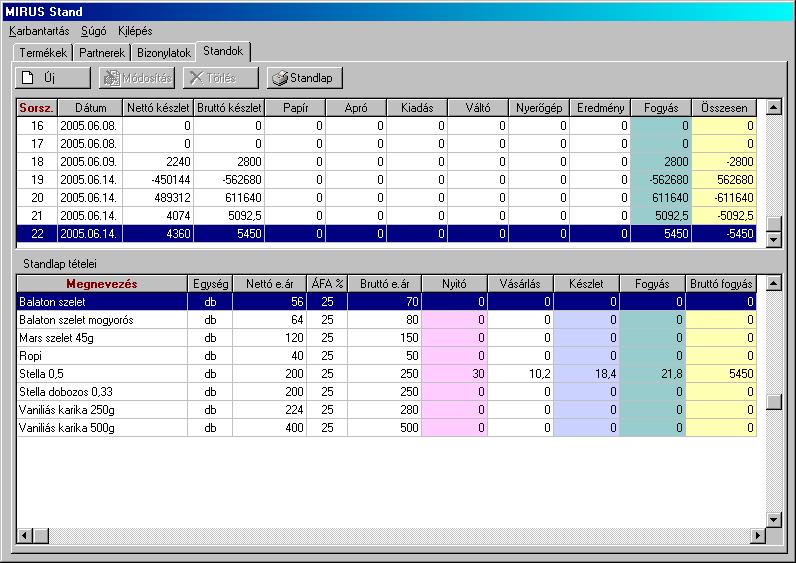The image size is (796, 563).
Task: Click items table scroll up arrow
Action: 774,283
